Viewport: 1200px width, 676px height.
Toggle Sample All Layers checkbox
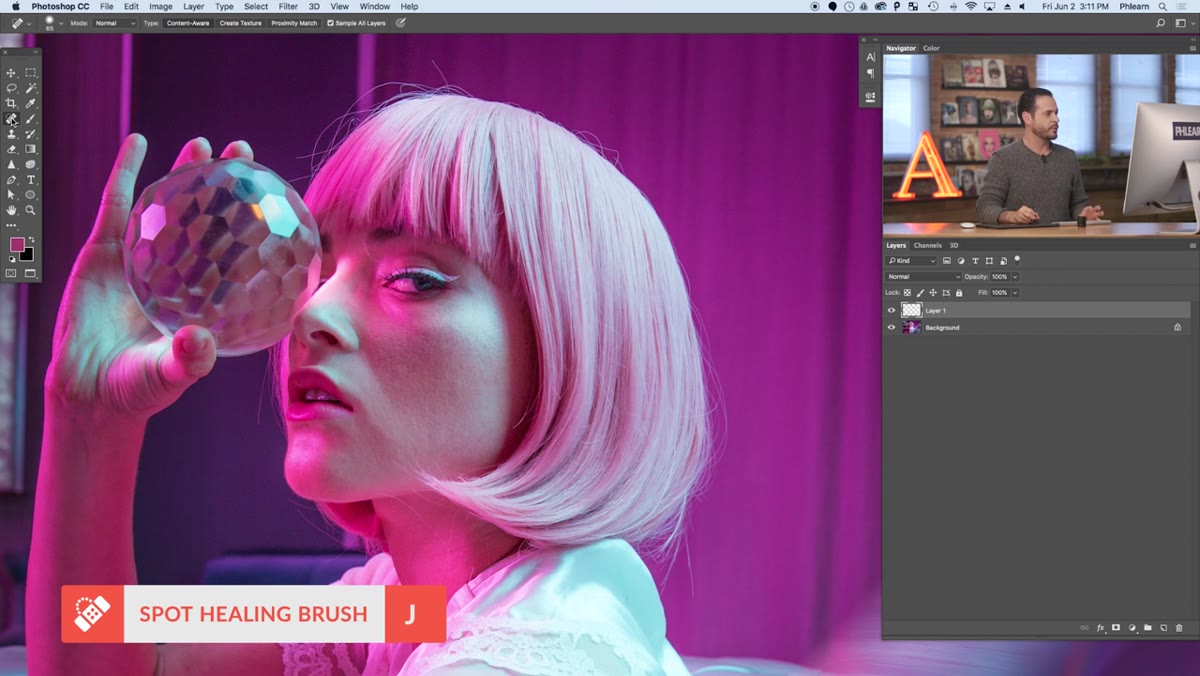[331, 23]
